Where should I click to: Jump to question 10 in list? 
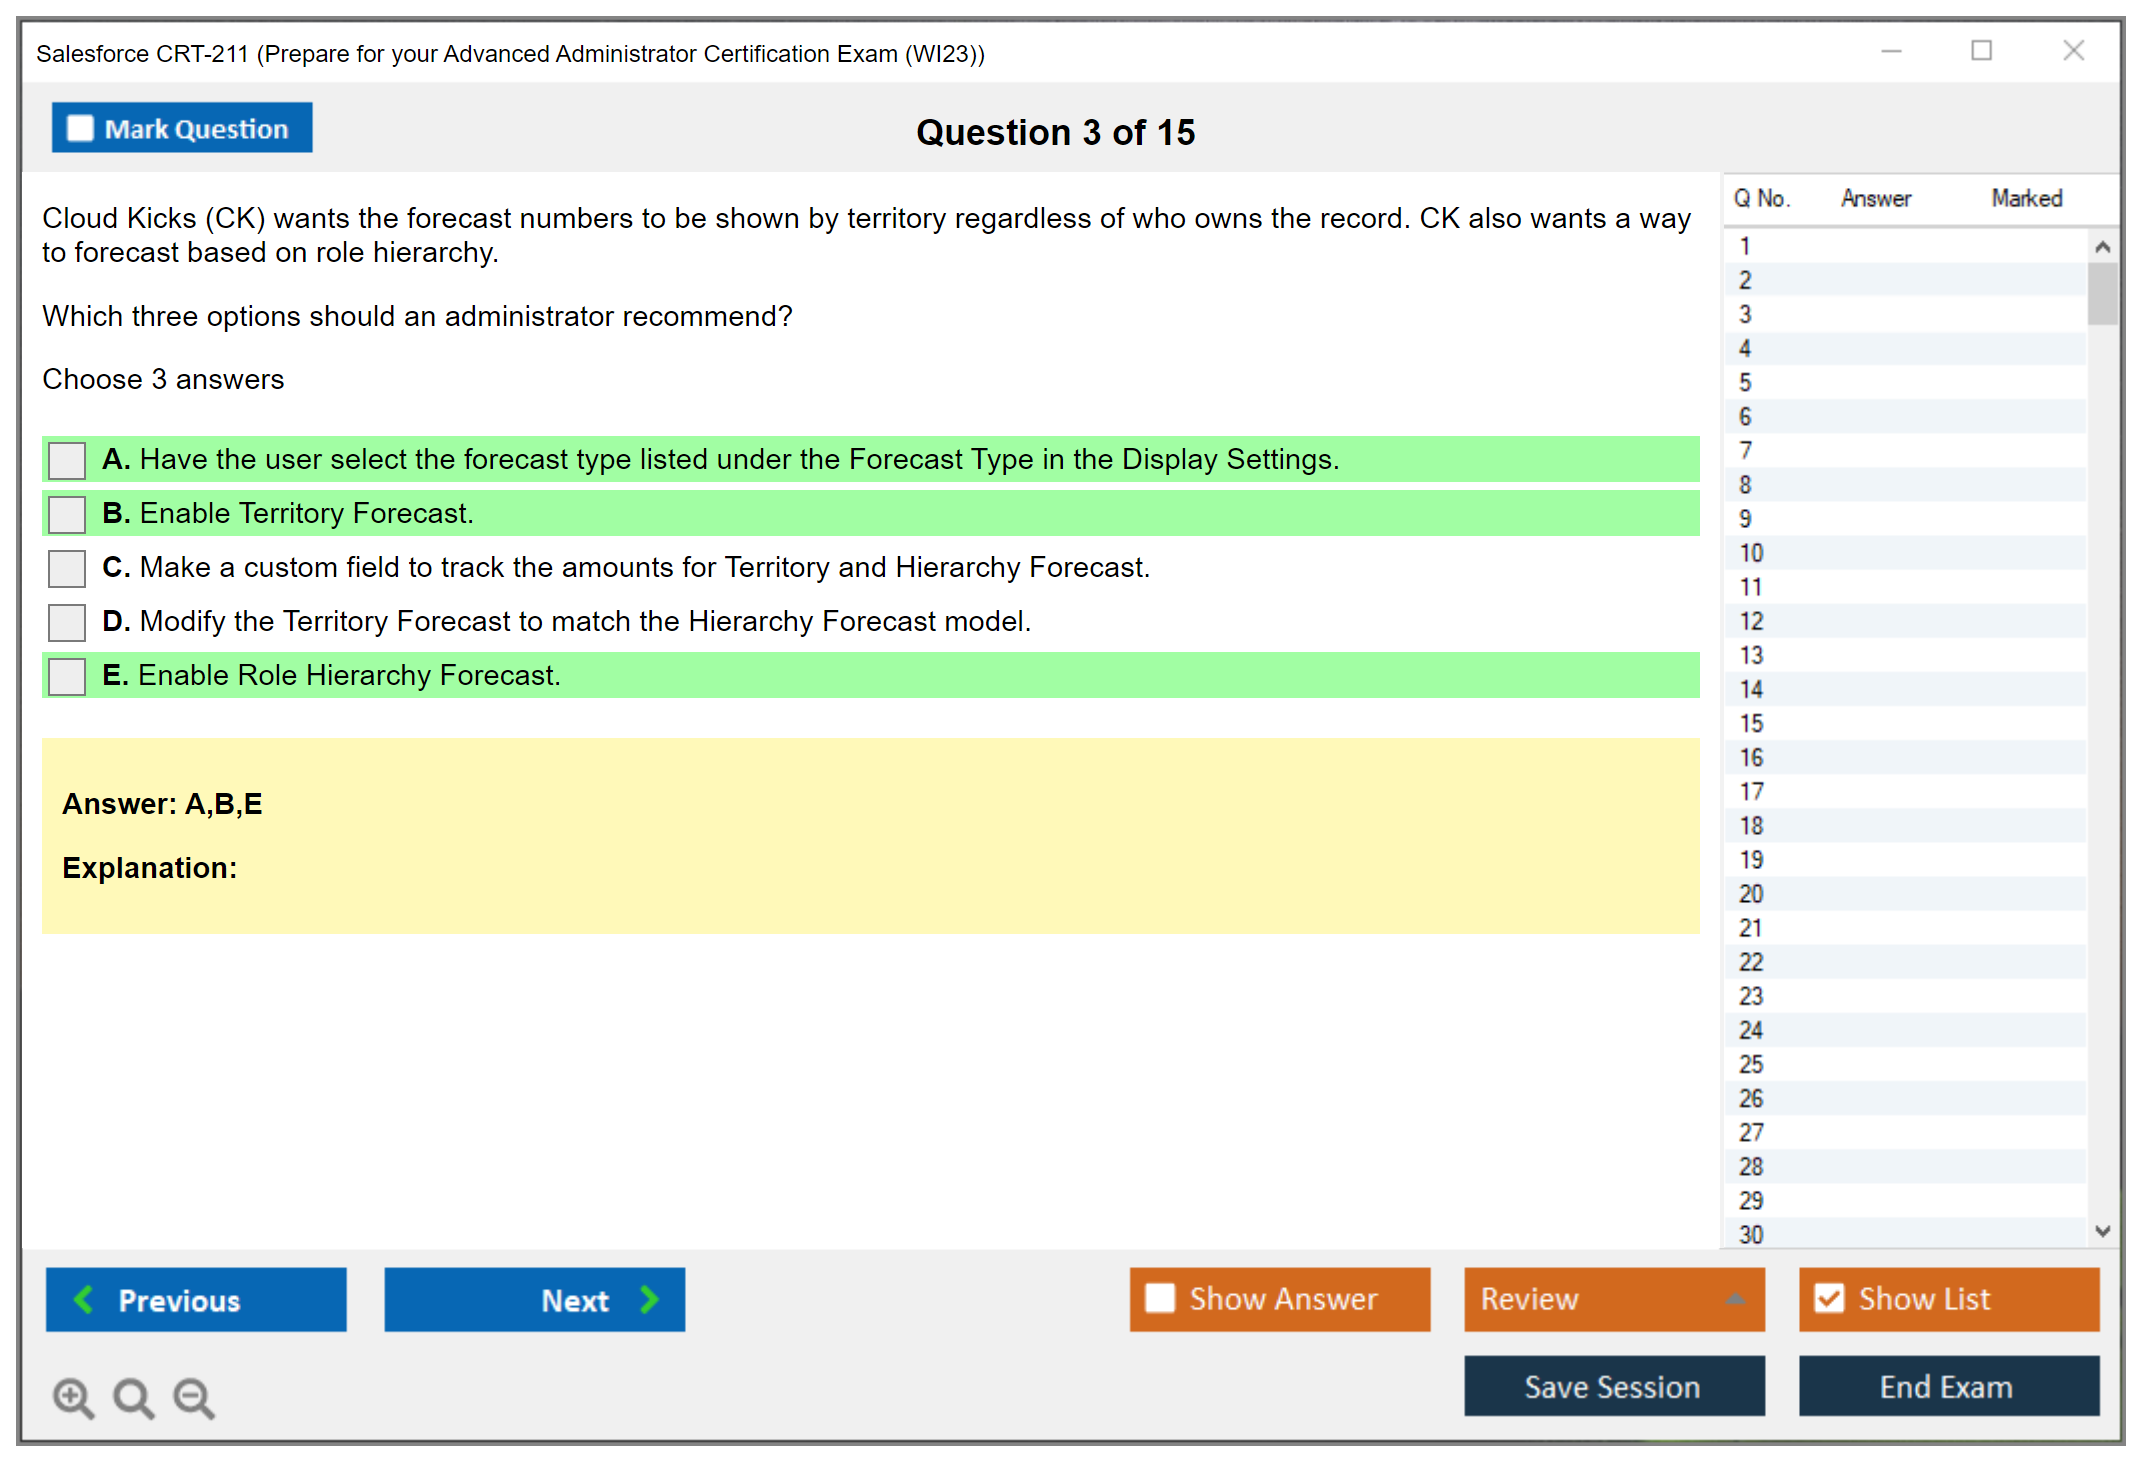coord(1751,553)
